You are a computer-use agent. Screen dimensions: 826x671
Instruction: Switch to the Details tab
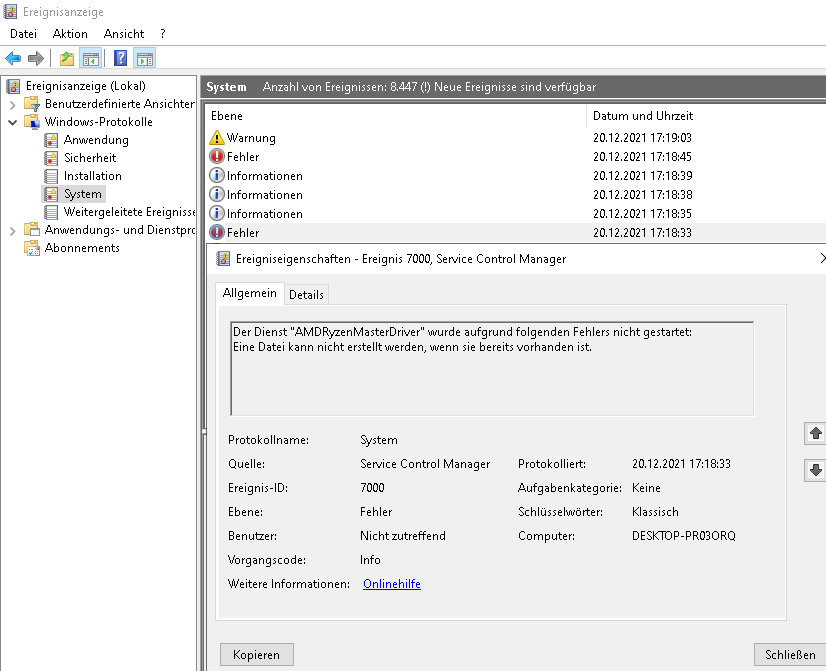[x=307, y=294]
